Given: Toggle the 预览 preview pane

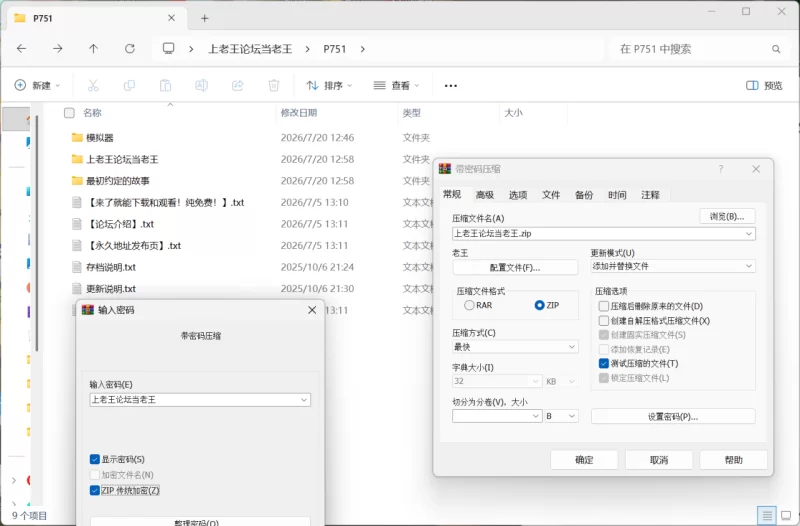Looking at the screenshot, I should (x=764, y=85).
